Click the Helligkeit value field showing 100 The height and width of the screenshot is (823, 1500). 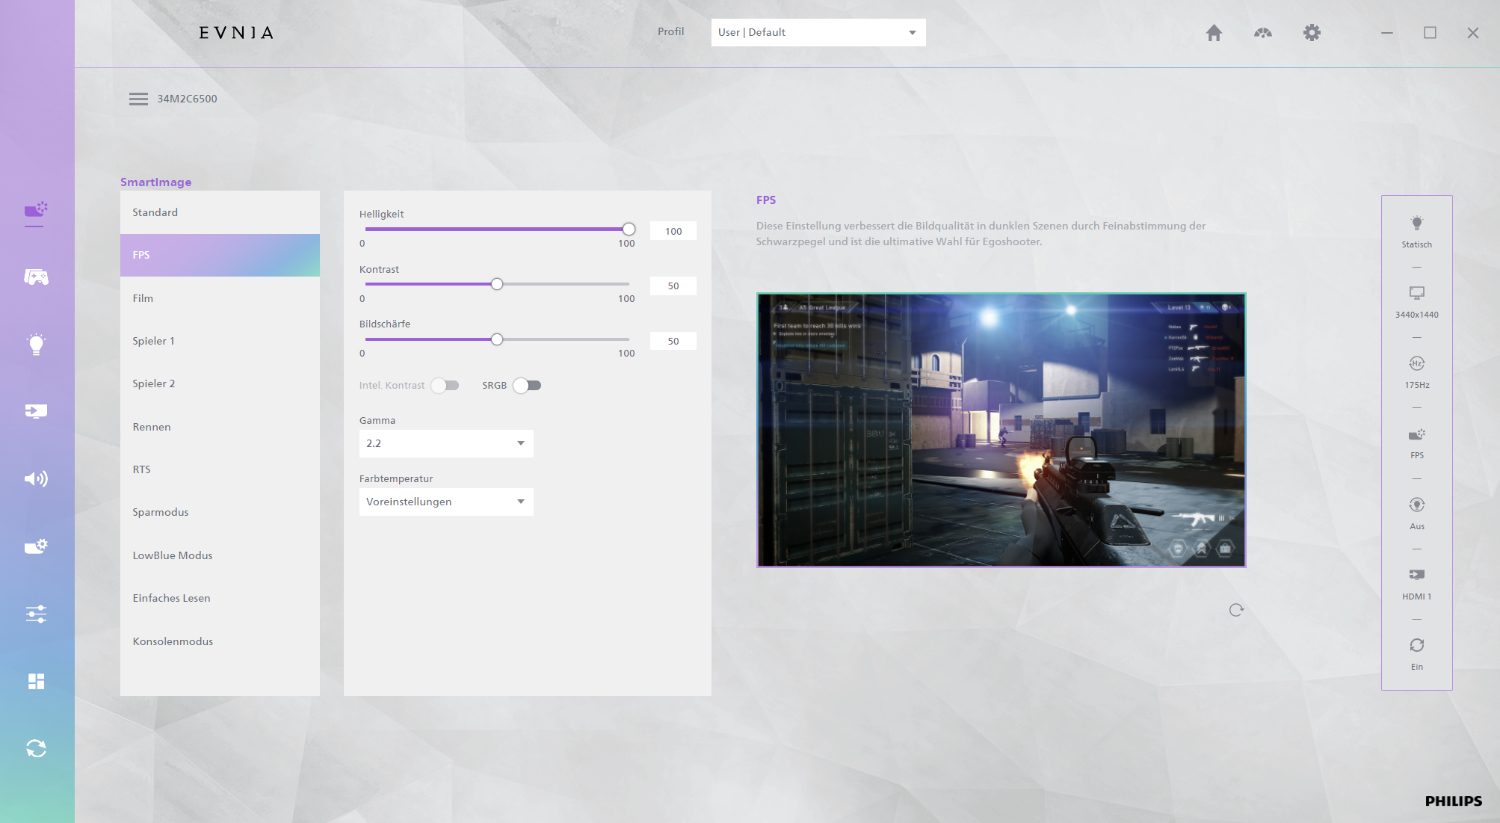coord(673,231)
